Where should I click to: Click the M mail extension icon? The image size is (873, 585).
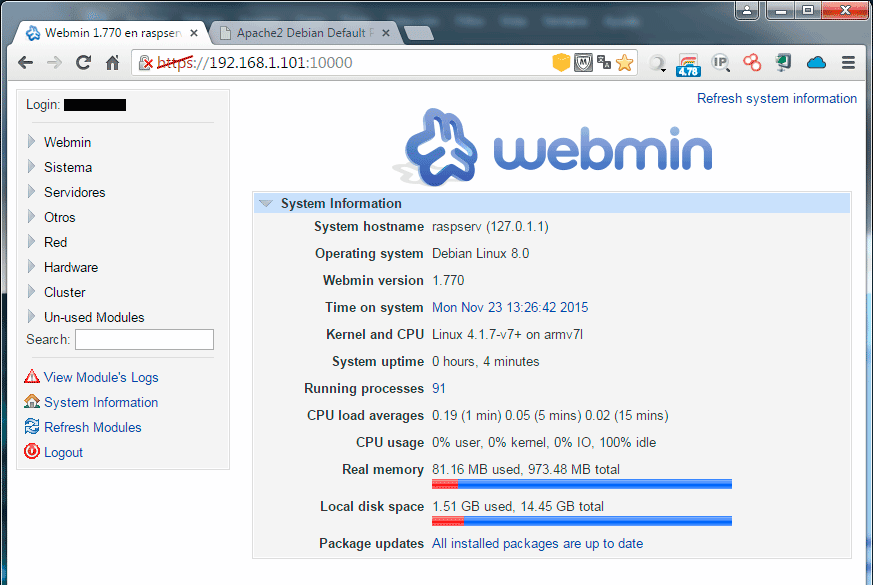point(583,62)
